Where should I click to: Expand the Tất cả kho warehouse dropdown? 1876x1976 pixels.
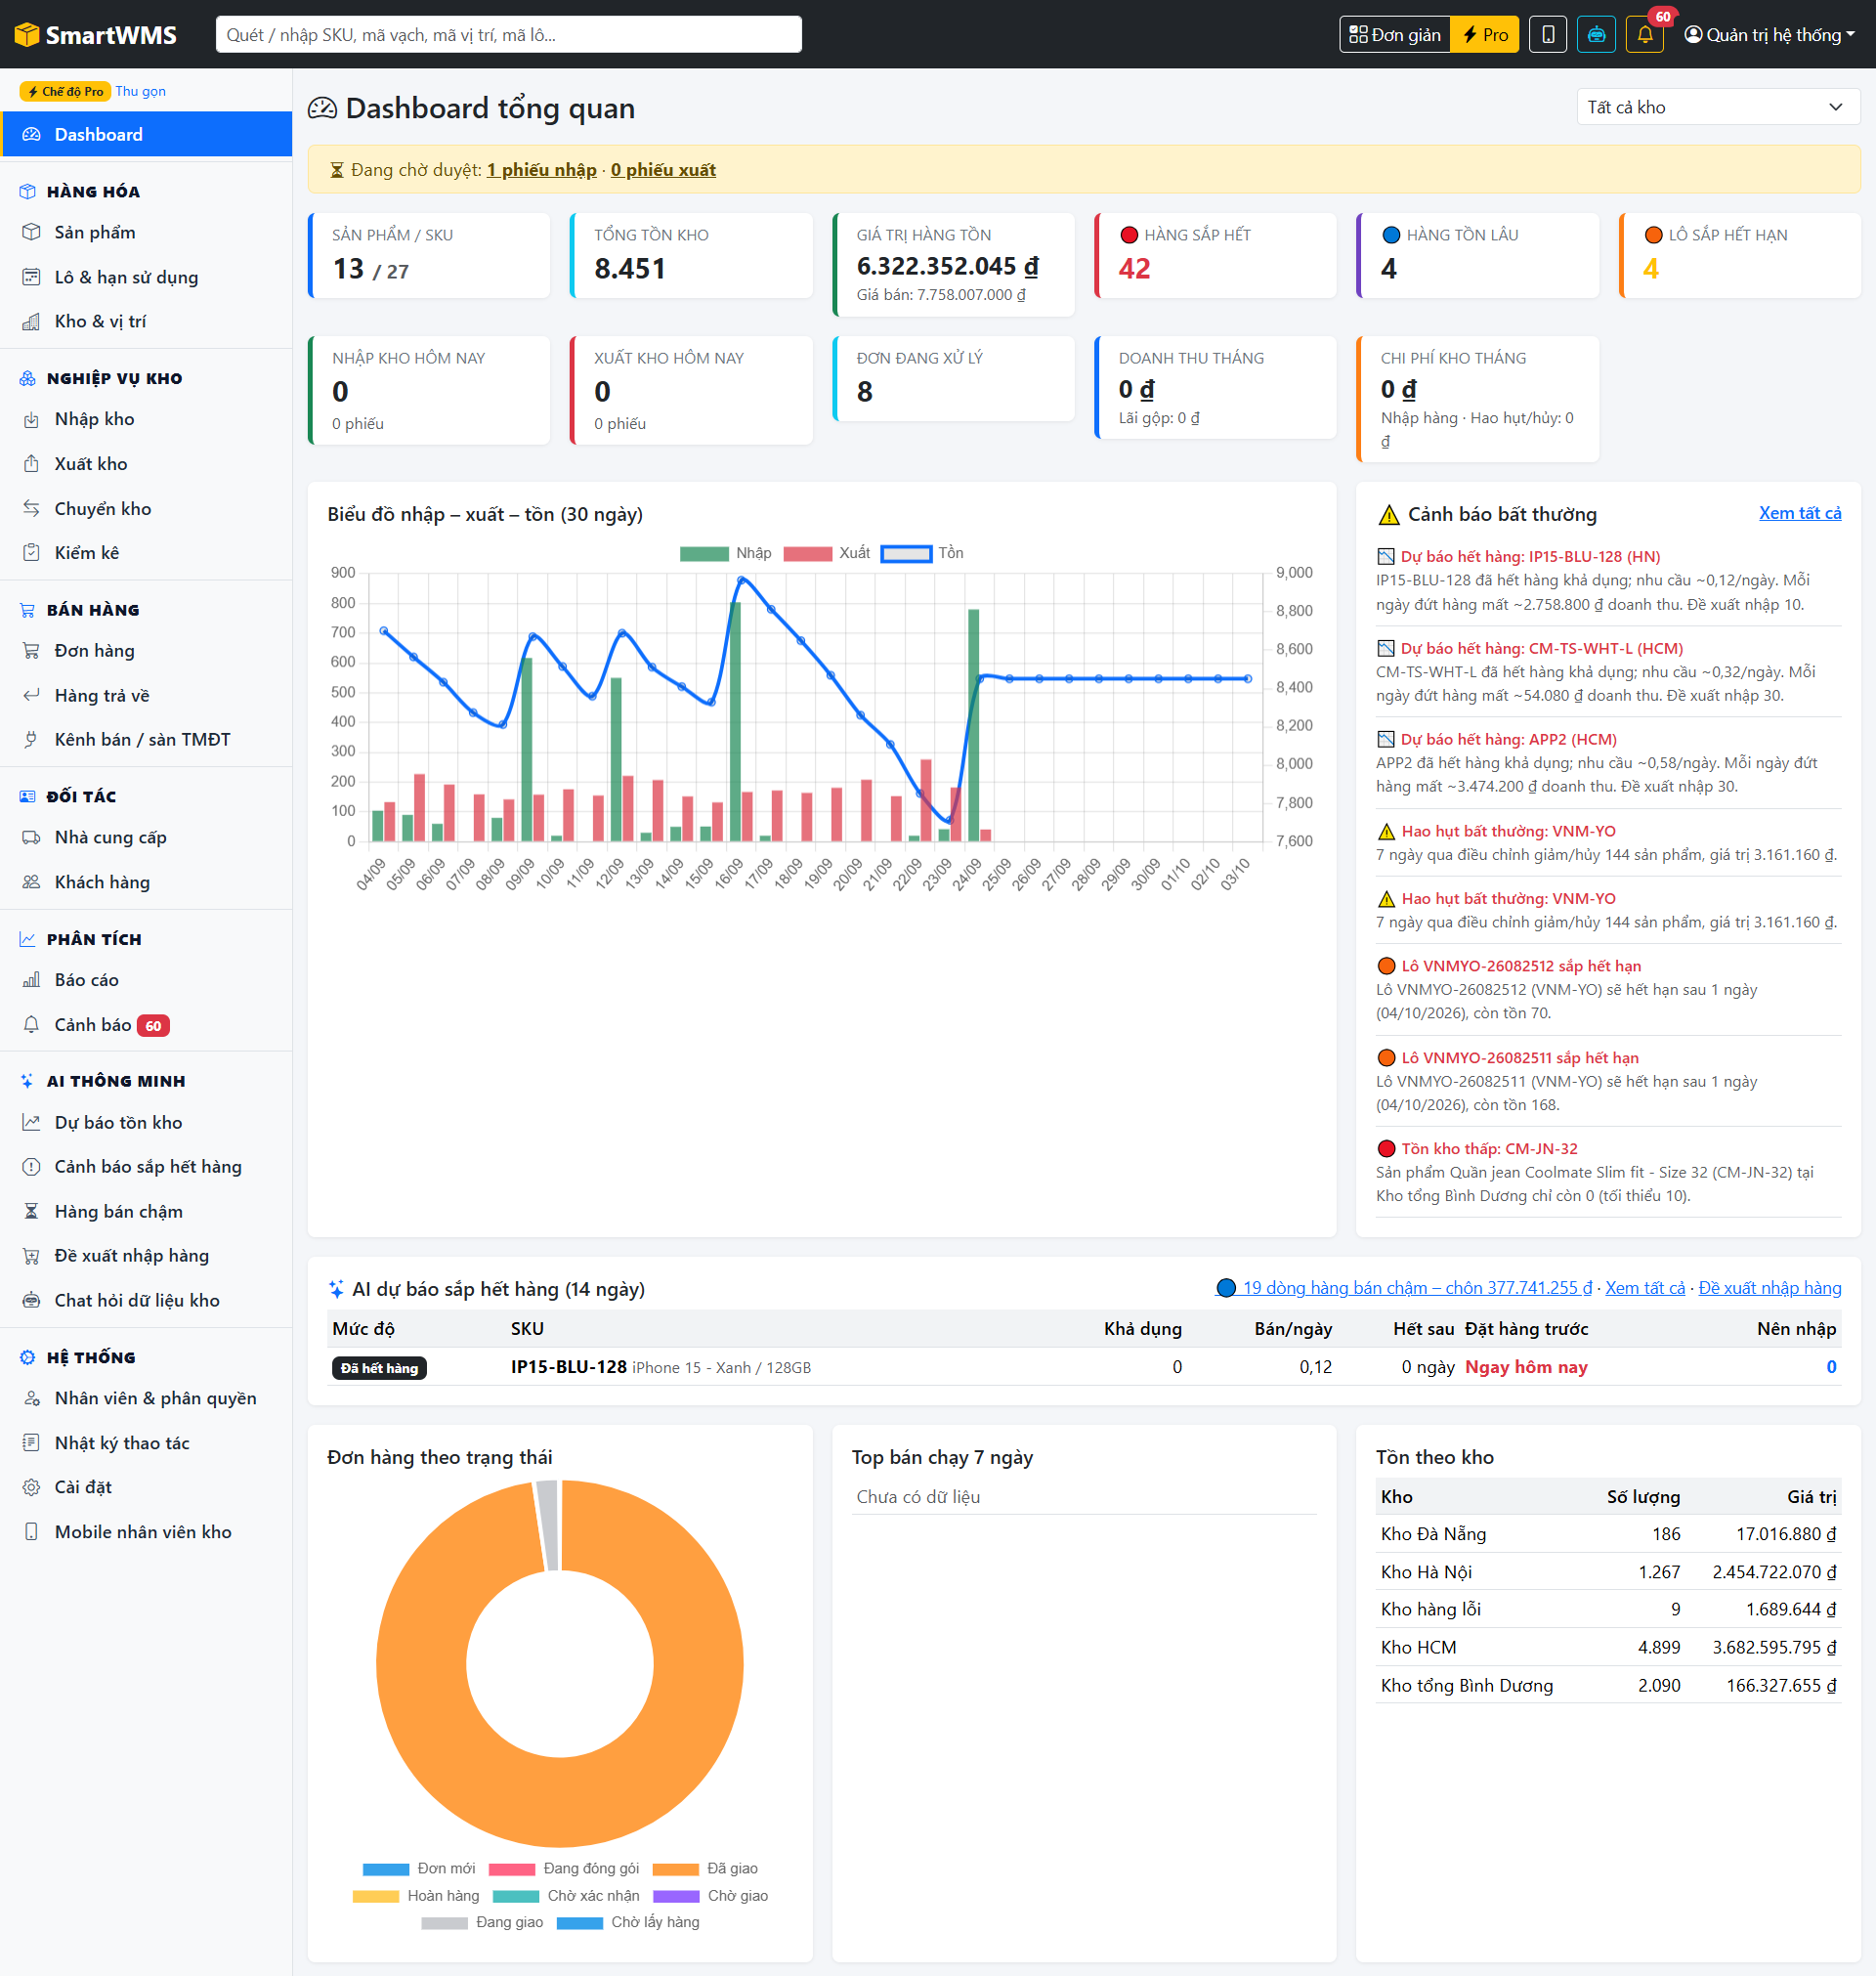pos(1717,107)
